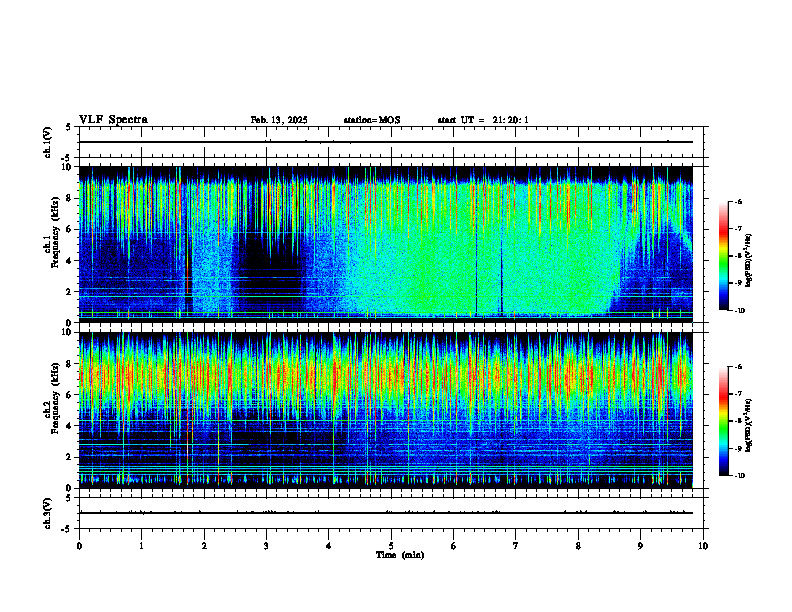Click the ch.1 colorbar beside upper spectrogram
The image size is (792, 612).
click(724, 256)
